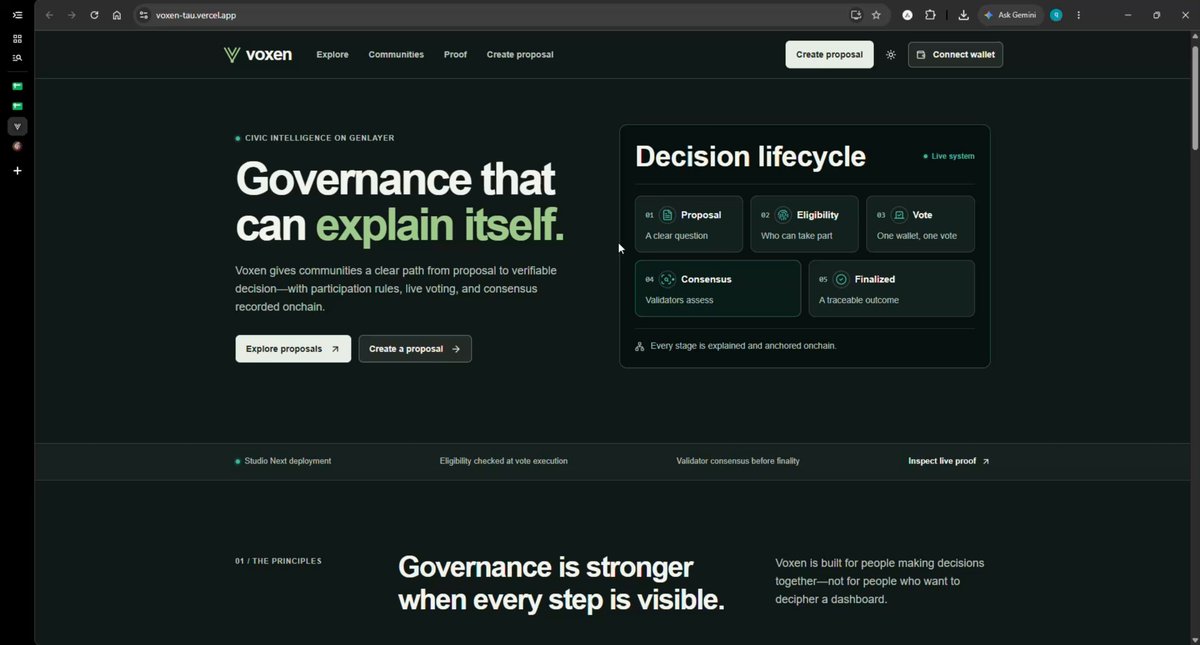Image resolution: width=1200 pixels, height=645 pixels.
Task: Open the Communities nav item
Action: pyautogui.click(x=396, y=55)
